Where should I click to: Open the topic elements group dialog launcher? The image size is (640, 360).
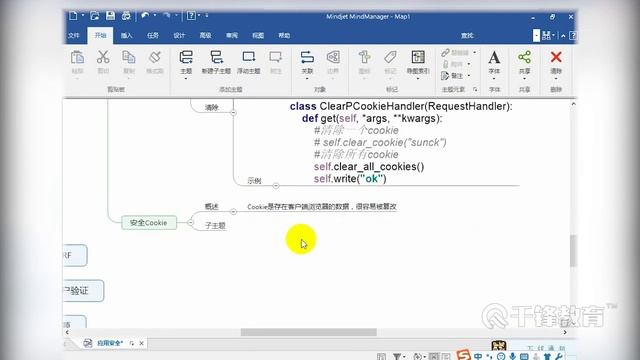[475, 89]
